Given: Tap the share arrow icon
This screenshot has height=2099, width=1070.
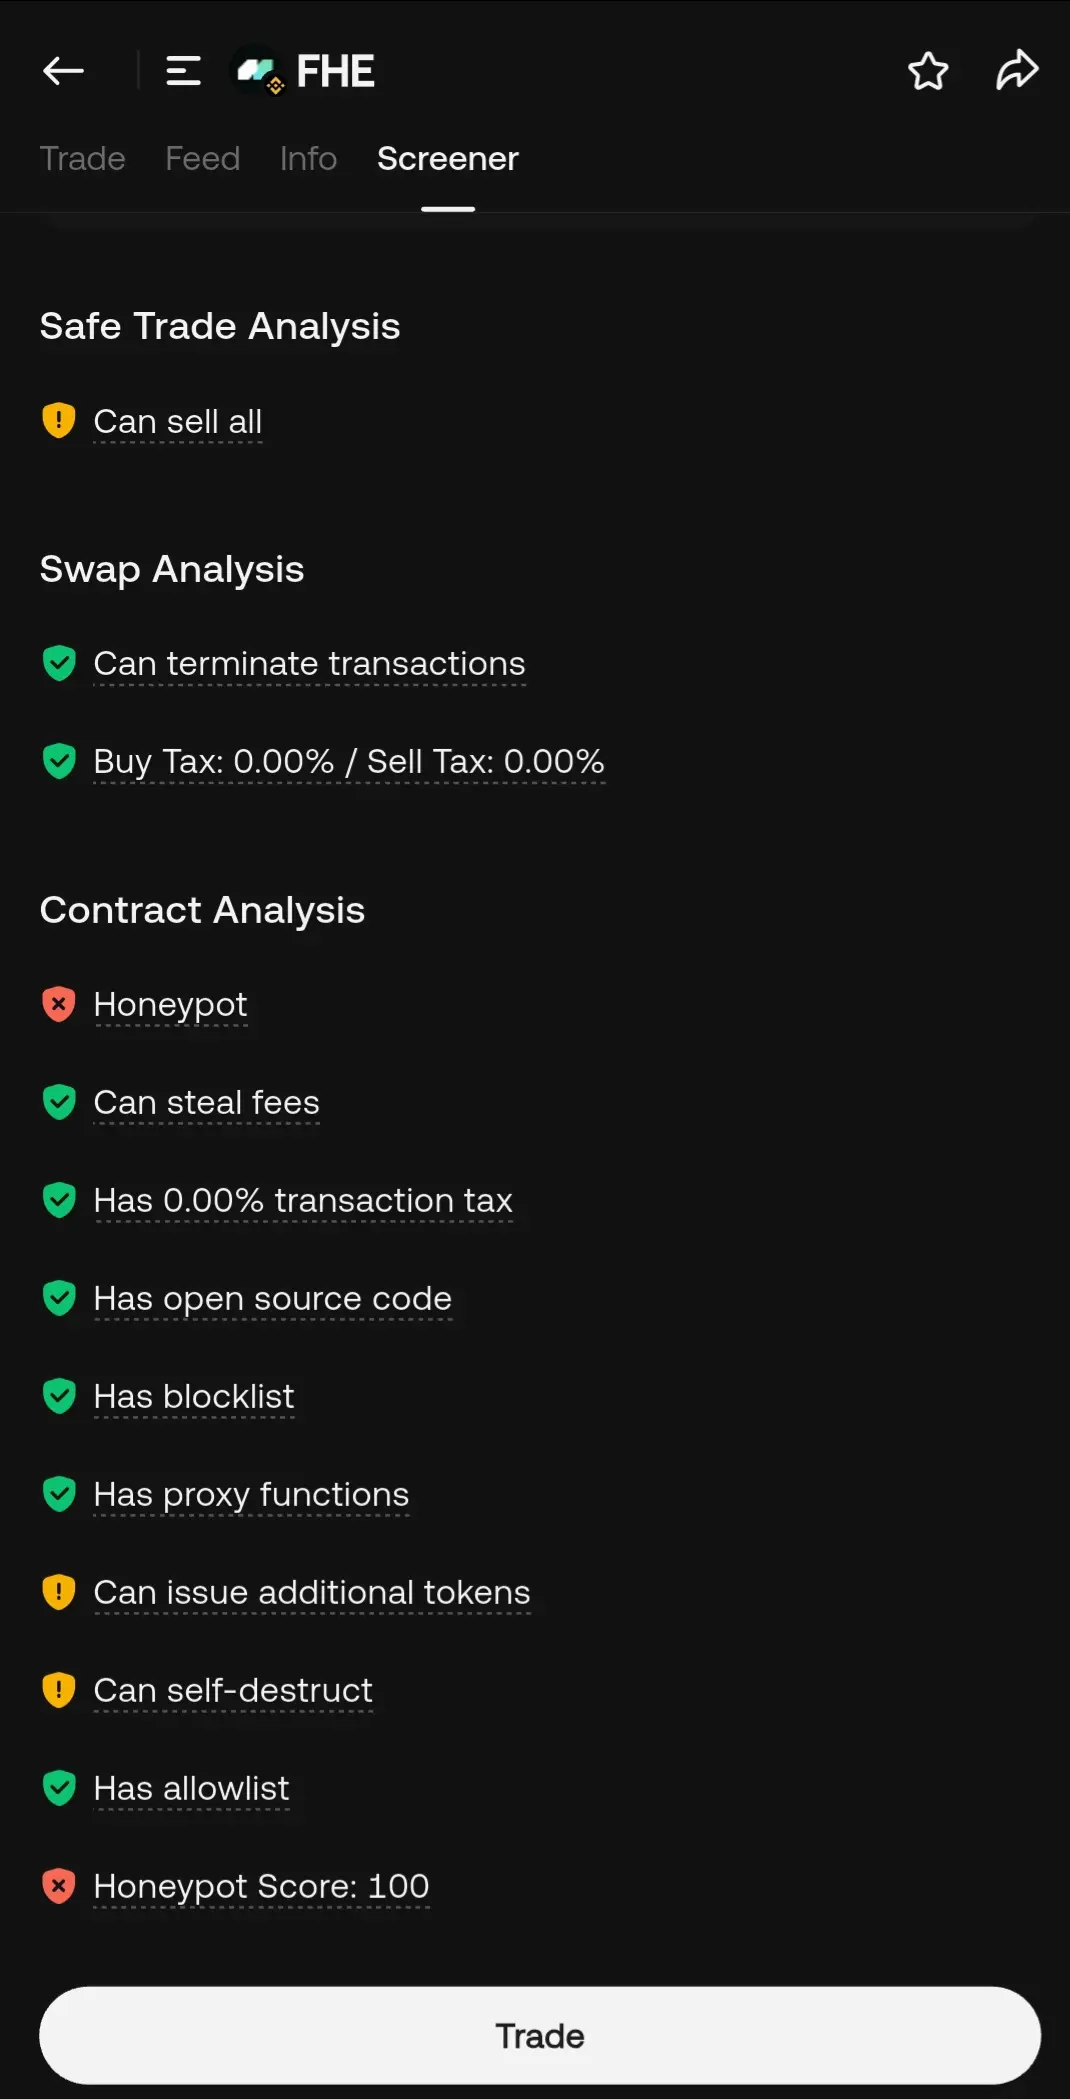Looking at the screenshot, I should point(1017,71).
